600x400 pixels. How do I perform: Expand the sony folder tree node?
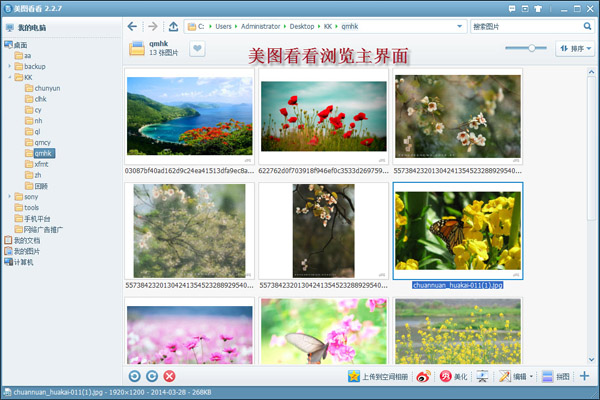pyautogui.click(x=10, y=196)
